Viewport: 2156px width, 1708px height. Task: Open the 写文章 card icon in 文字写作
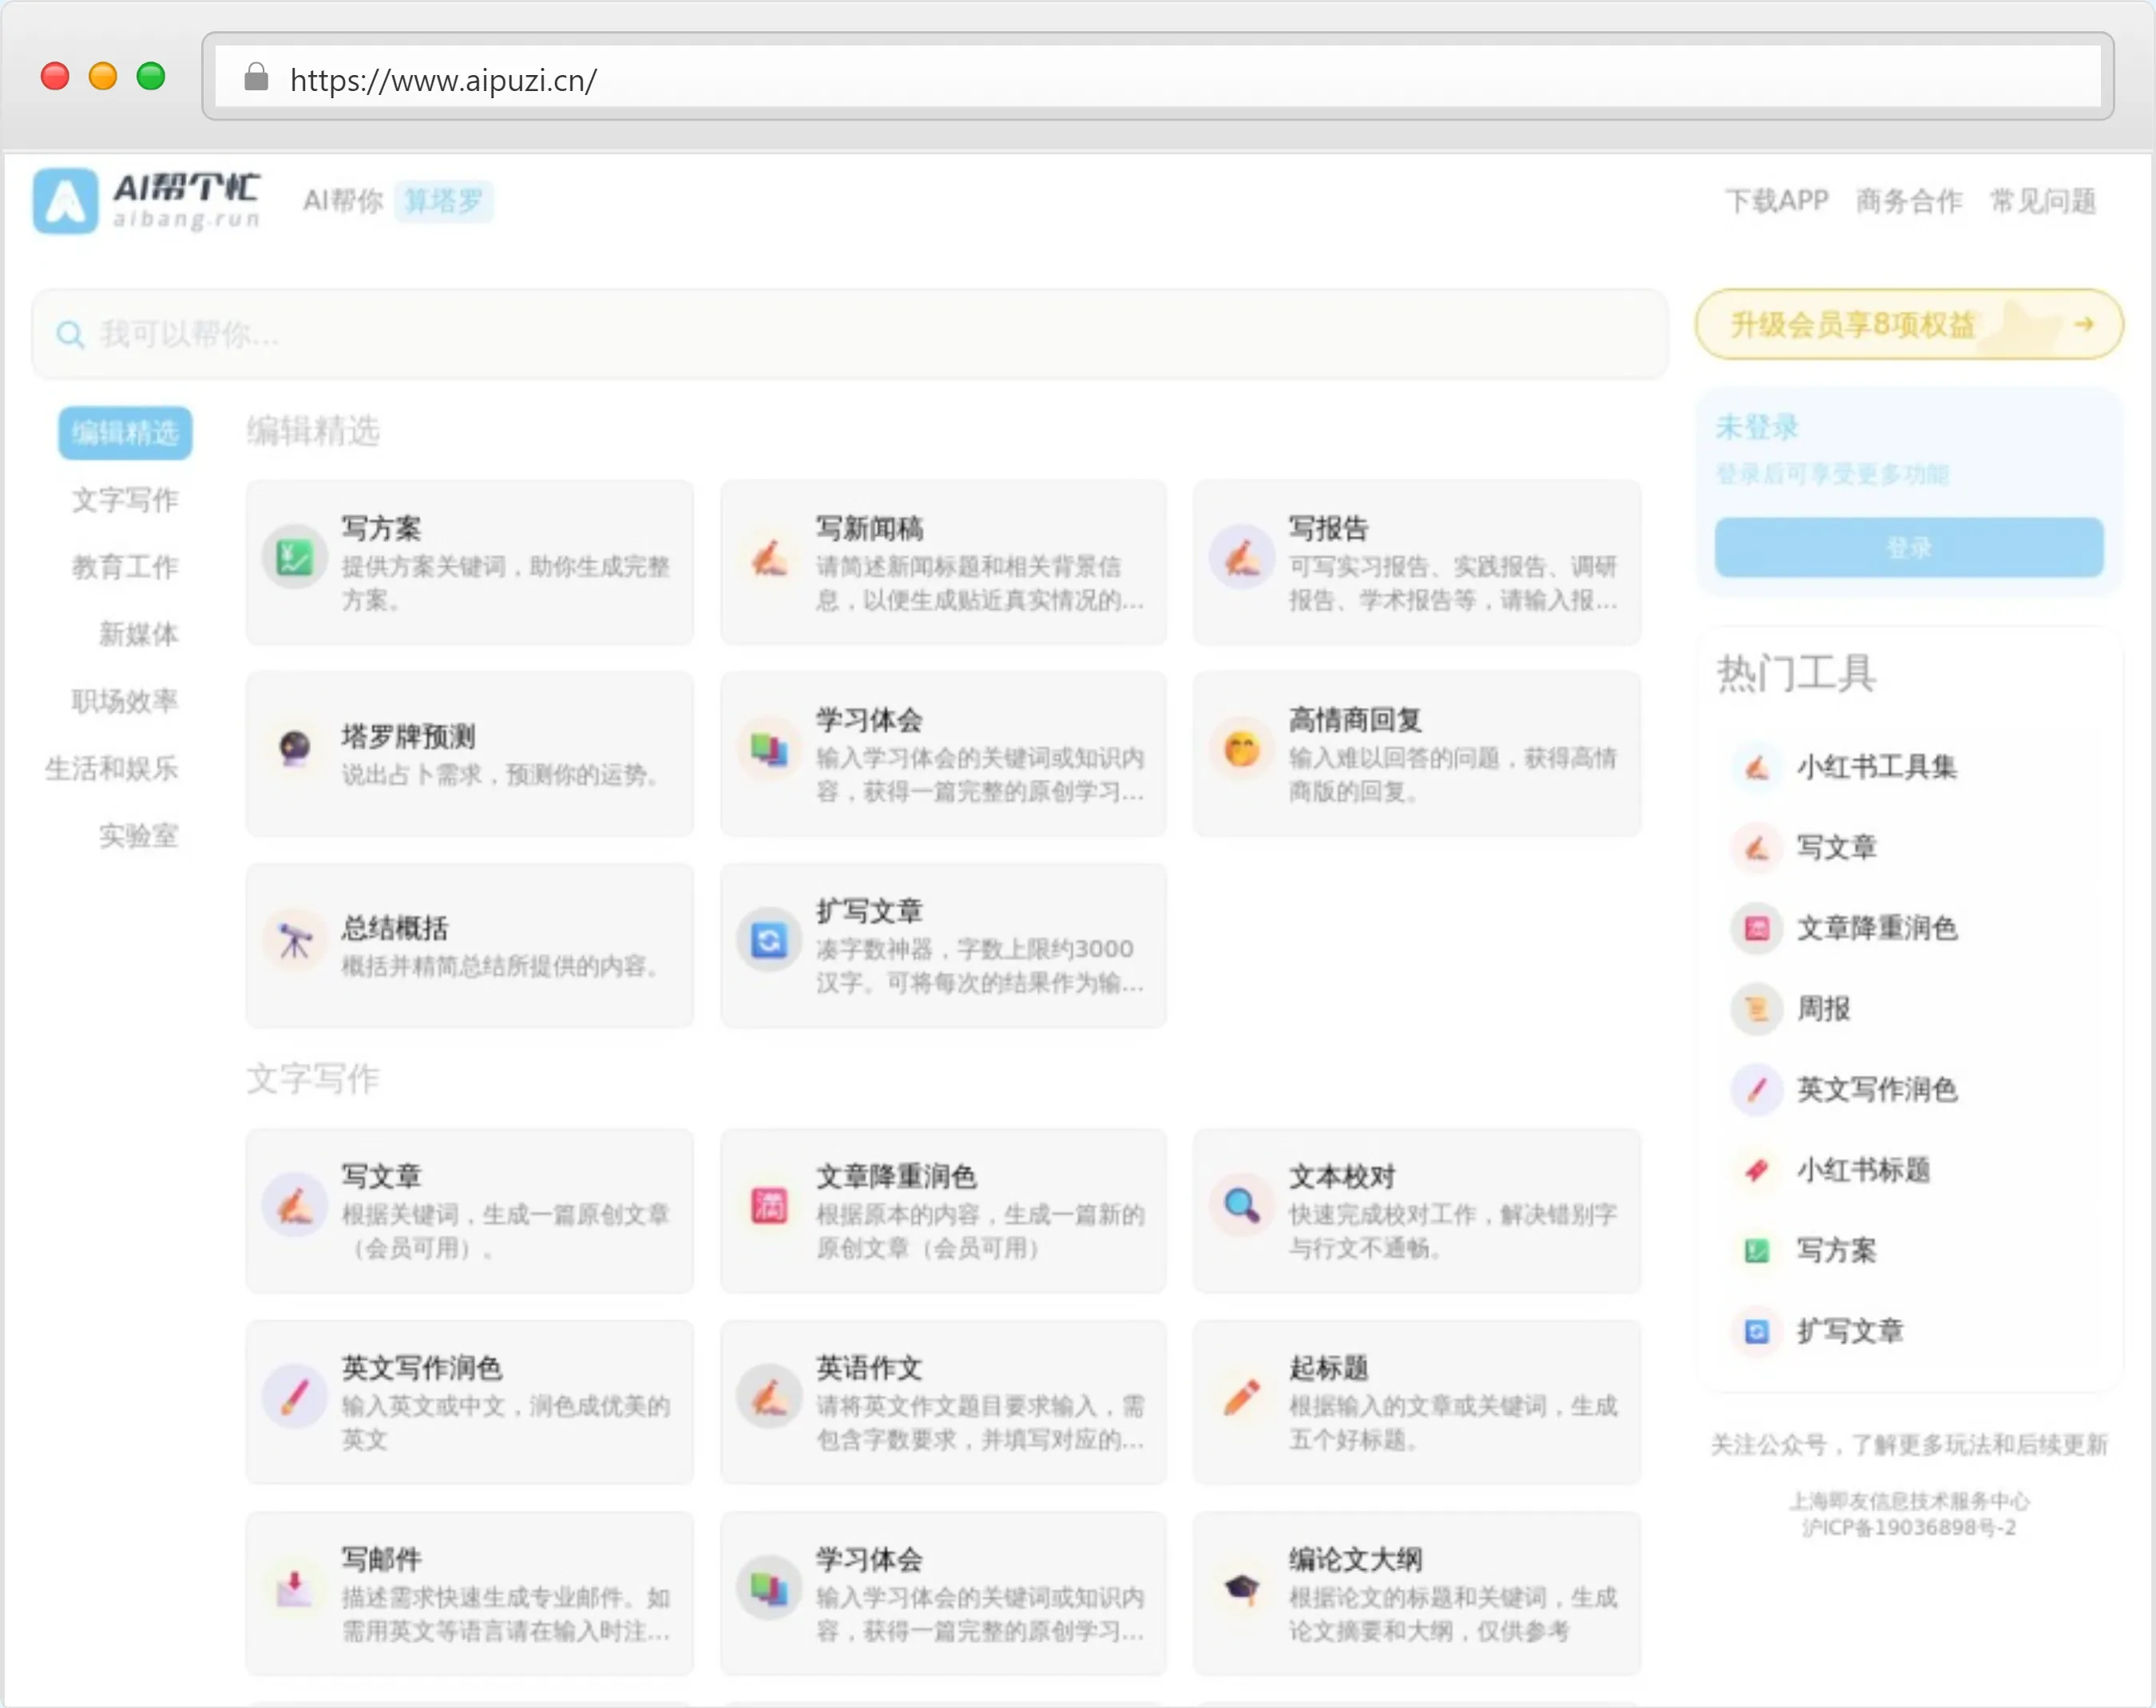(294, 1206)
